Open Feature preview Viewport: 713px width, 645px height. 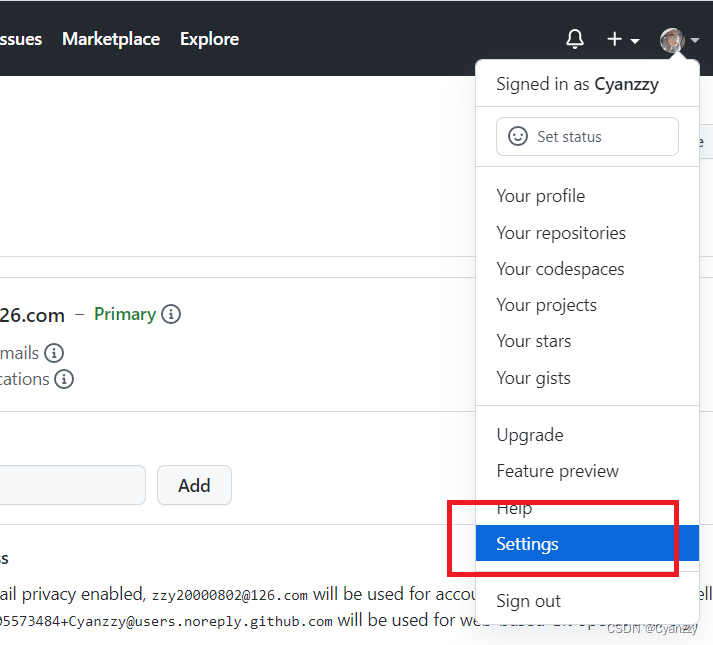(x=587, y=471)
